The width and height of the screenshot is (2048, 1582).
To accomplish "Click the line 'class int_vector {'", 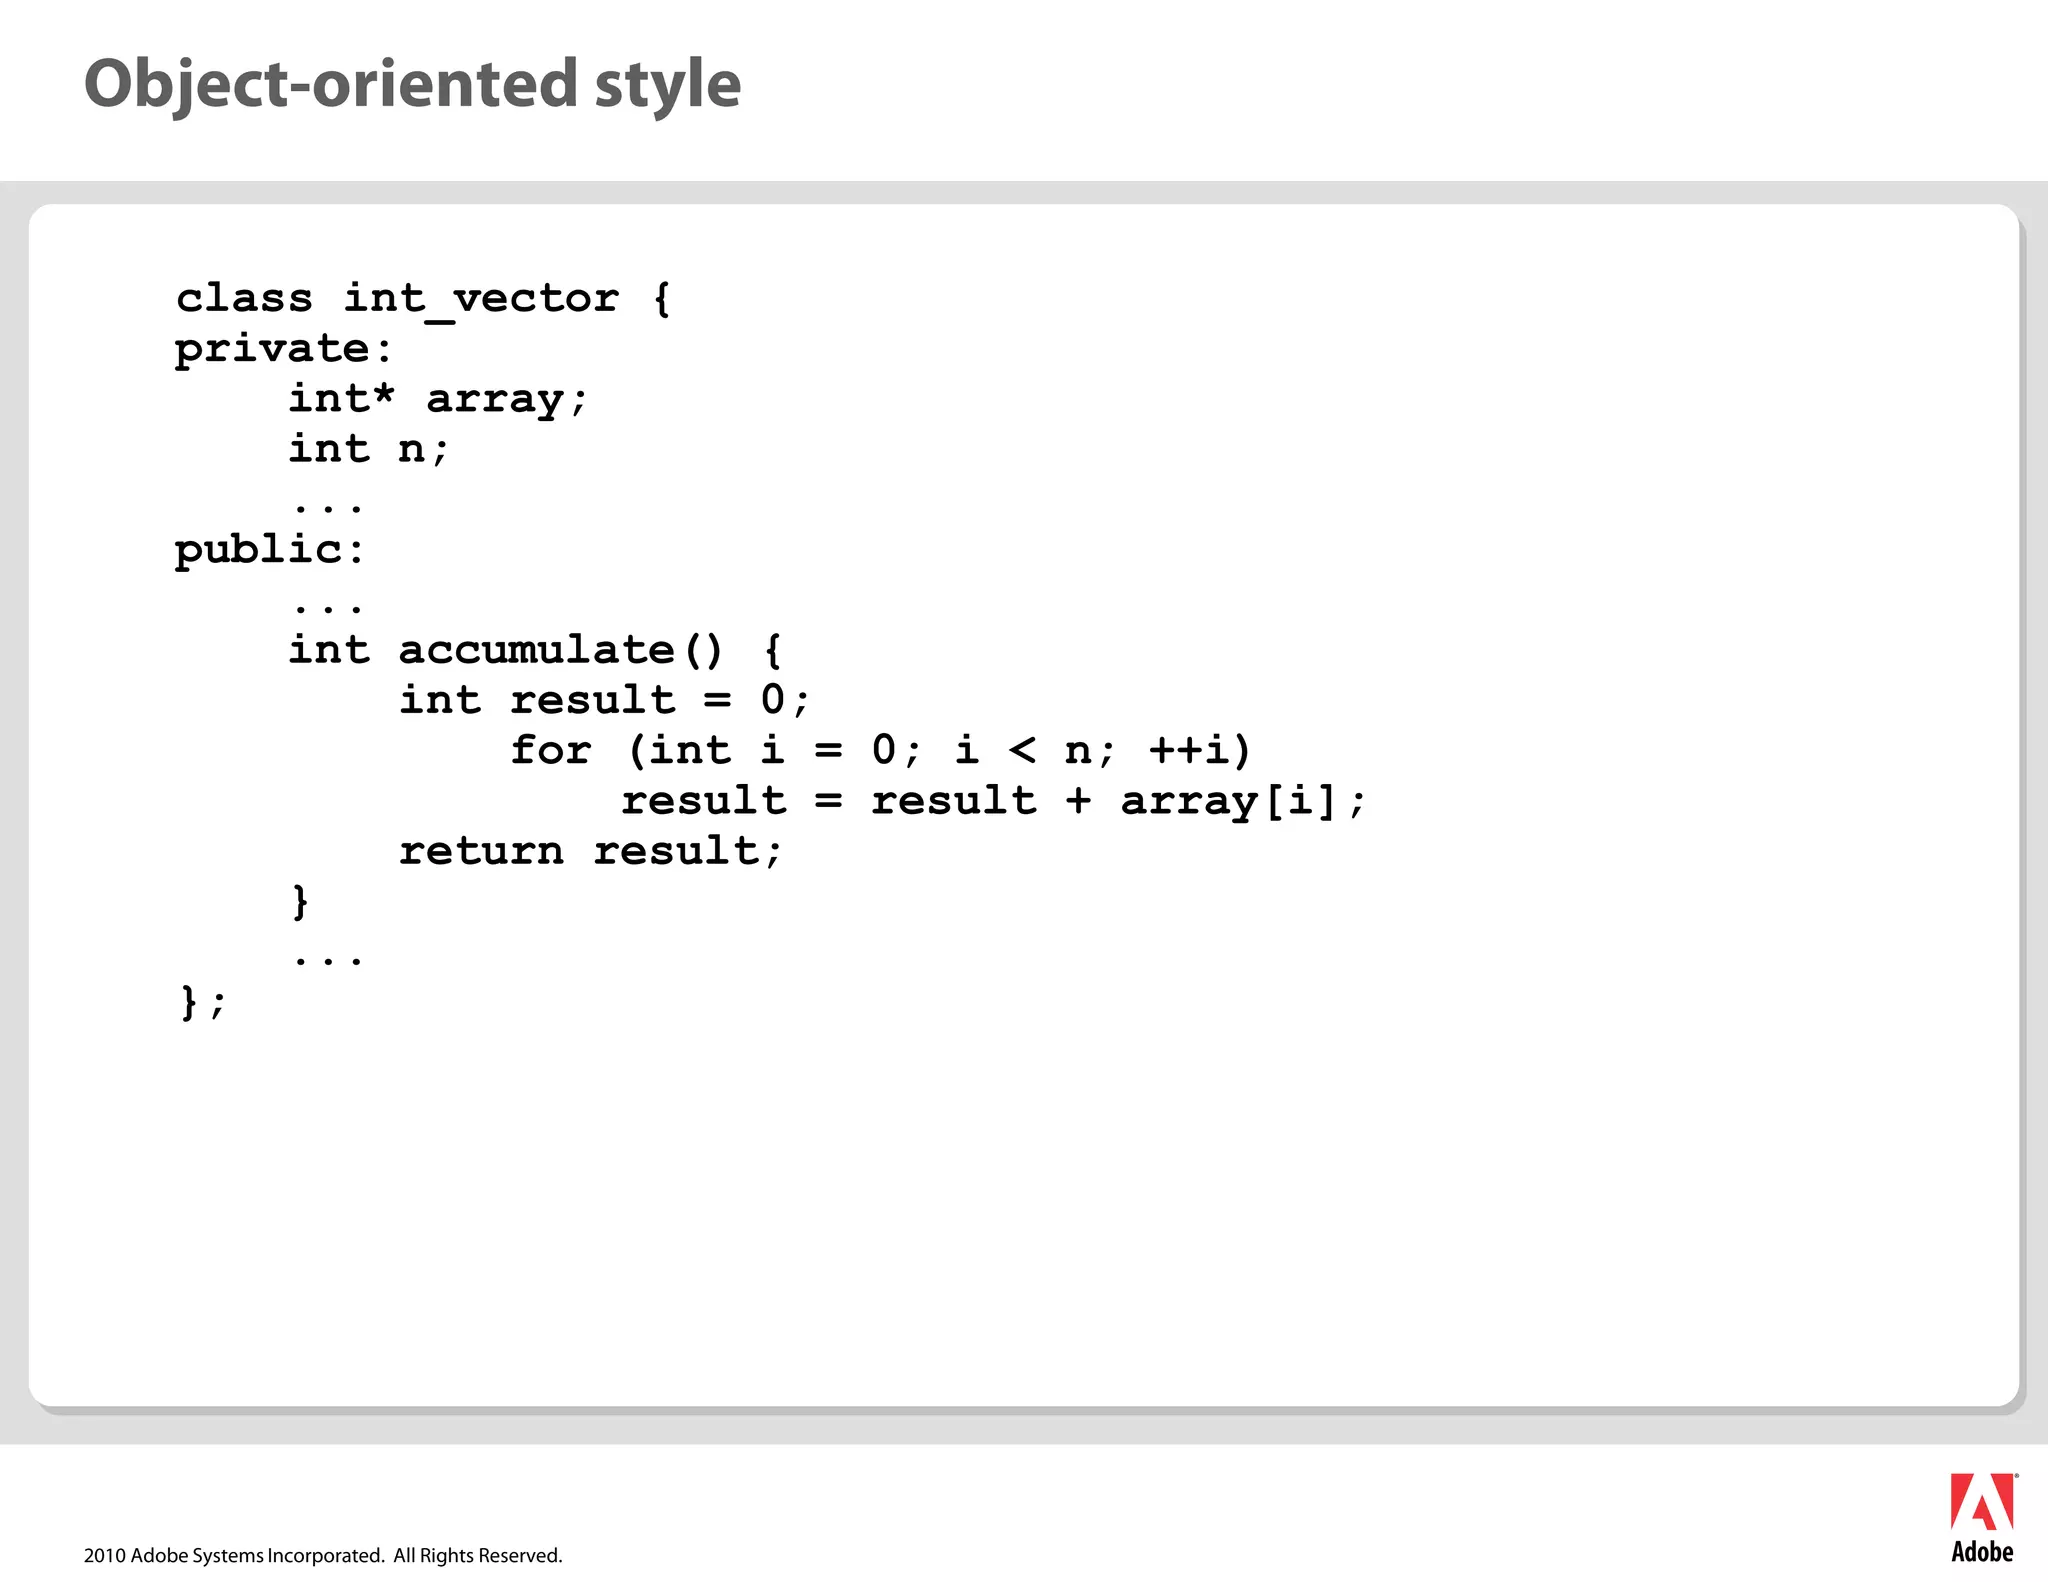I will pyautogui.click(x=424, y=299).
